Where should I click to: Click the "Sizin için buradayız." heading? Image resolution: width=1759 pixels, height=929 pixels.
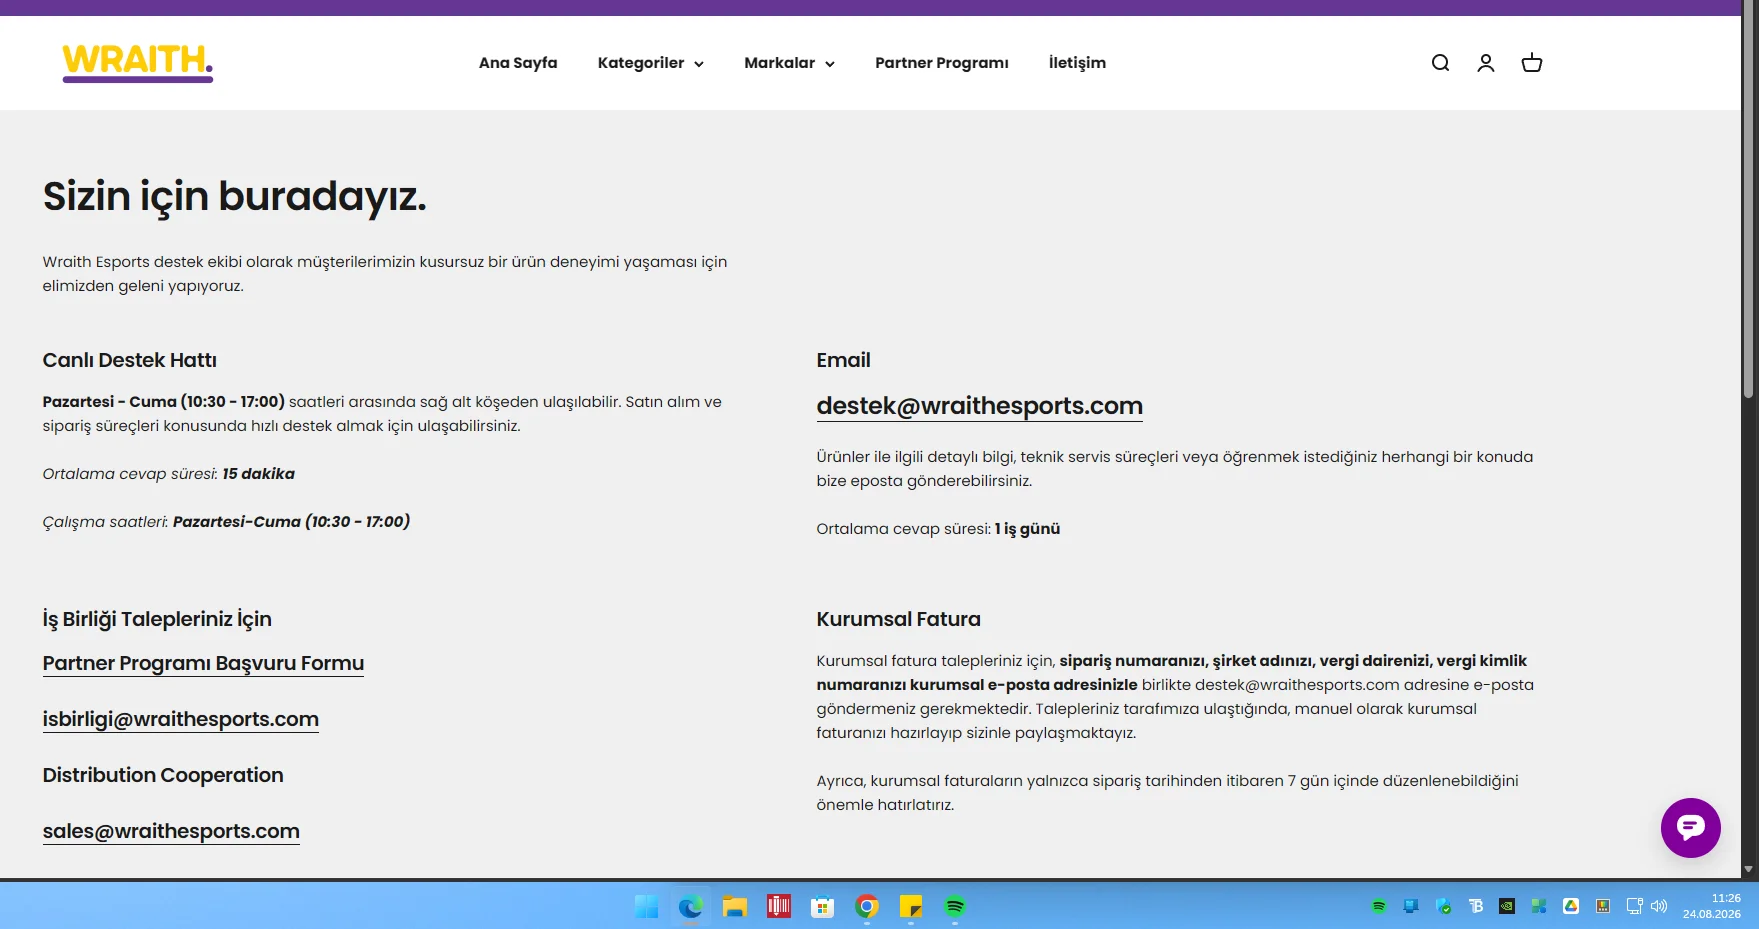pyautogui.click(x=234, y=196)
